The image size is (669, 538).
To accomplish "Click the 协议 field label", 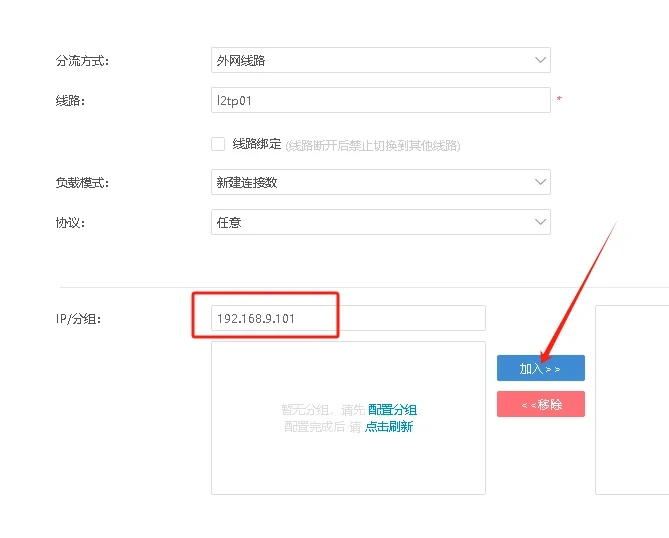I will pyautogui.click(x=70, y=223).
